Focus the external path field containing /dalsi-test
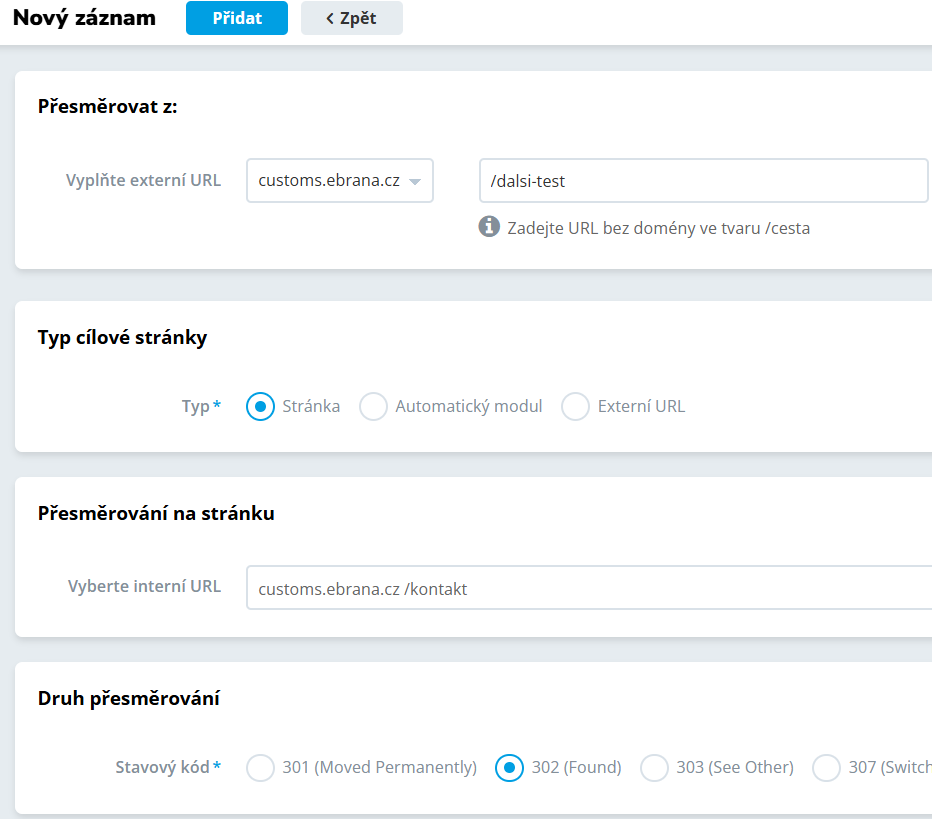The width and height of the screenshot is (932, 819). pos(704,181)
